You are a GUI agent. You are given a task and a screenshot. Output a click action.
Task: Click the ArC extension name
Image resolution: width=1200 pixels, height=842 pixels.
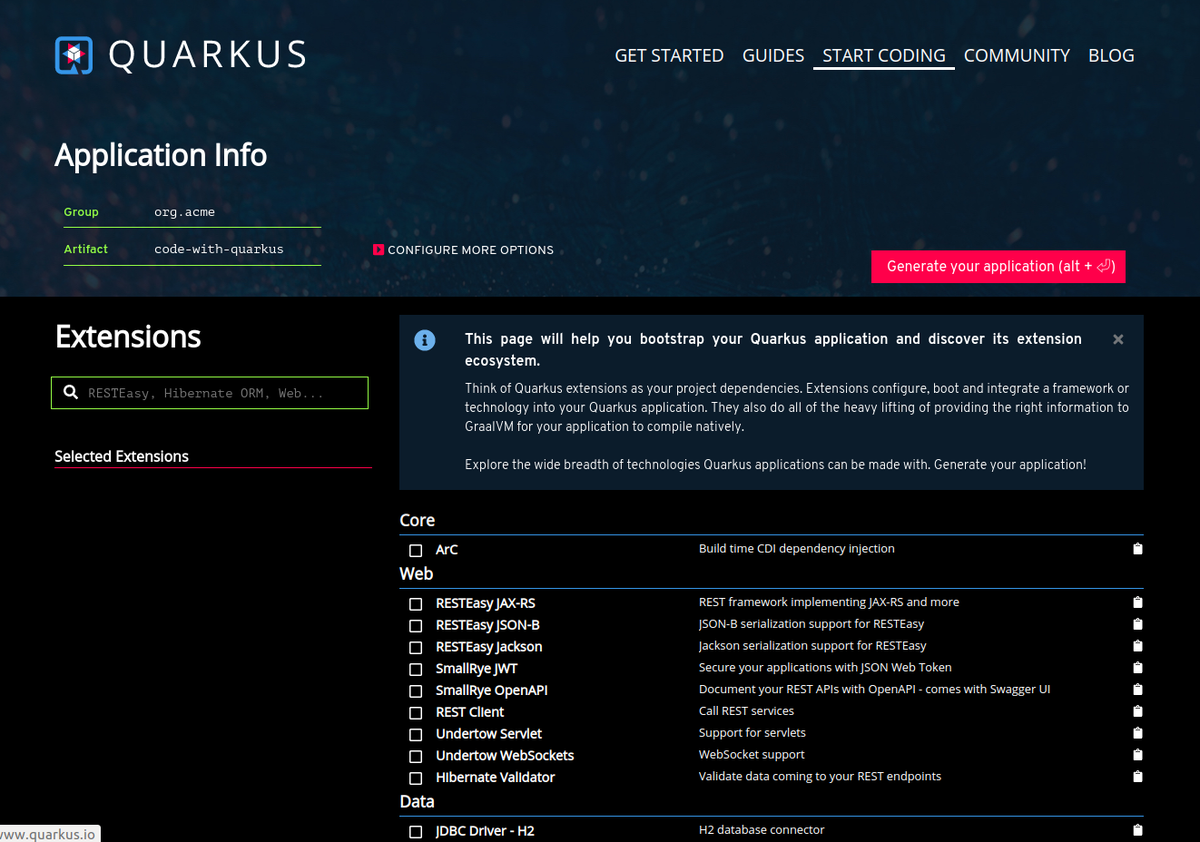click(447, 550)
